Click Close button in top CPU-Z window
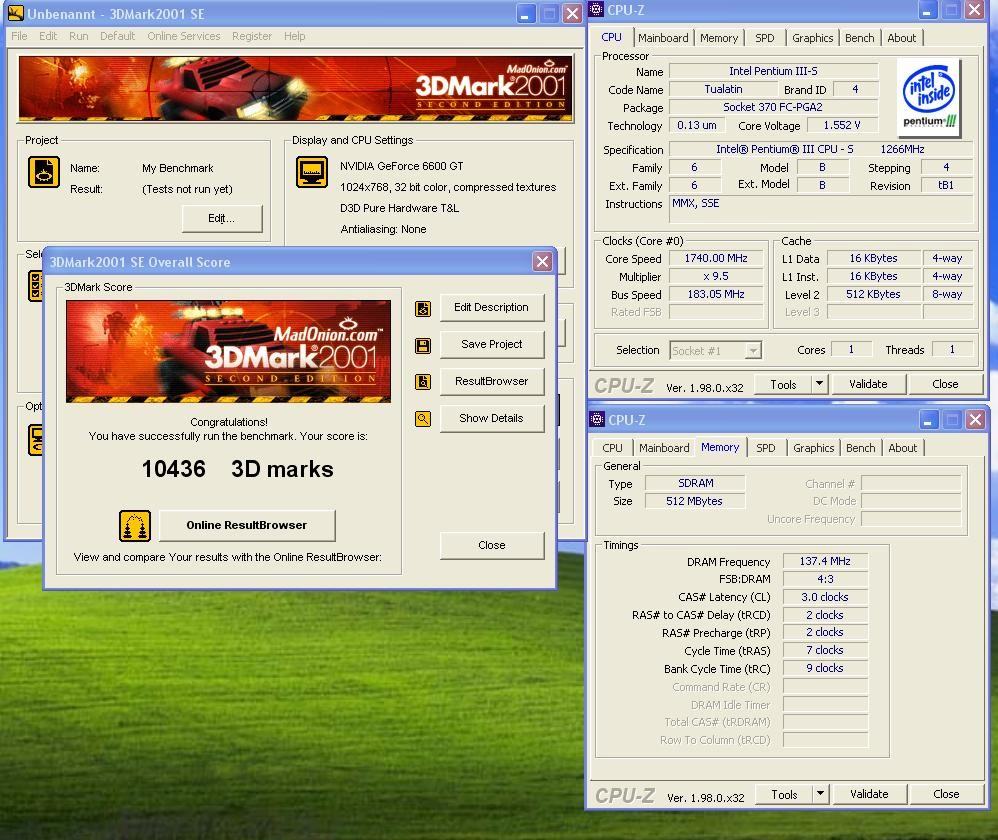The height and width of the screenshot is (840, 998). tap(945, 384)
